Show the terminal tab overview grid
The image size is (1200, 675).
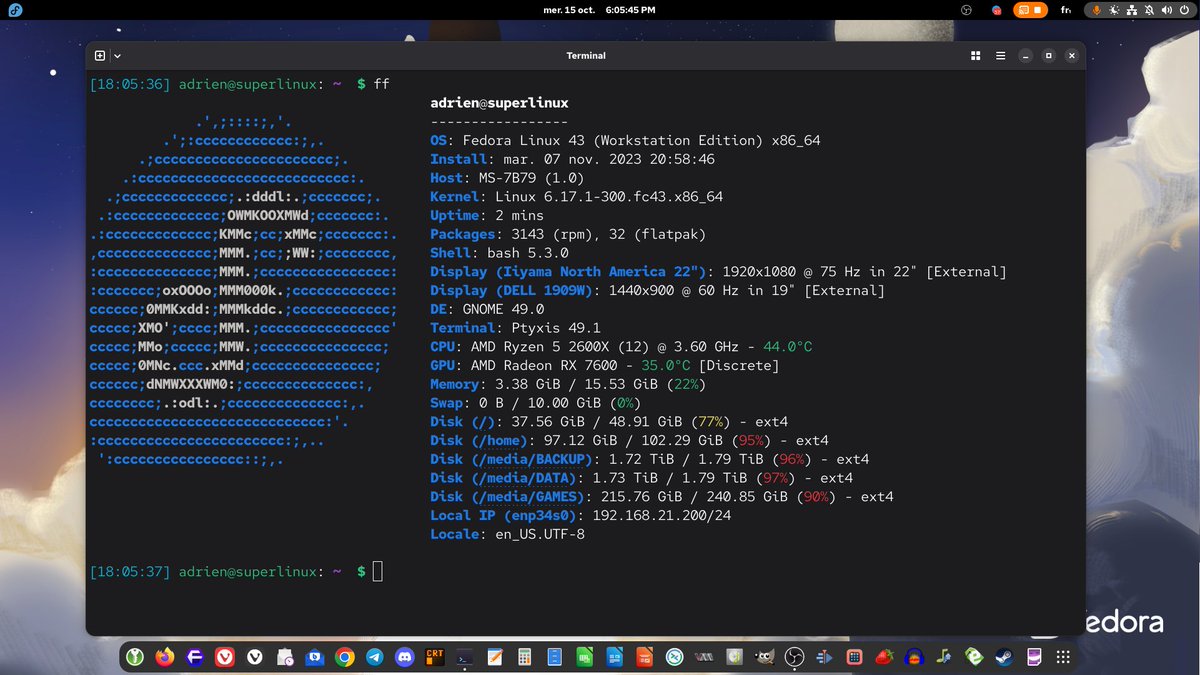pyautogui.click(x=976, y=56)
